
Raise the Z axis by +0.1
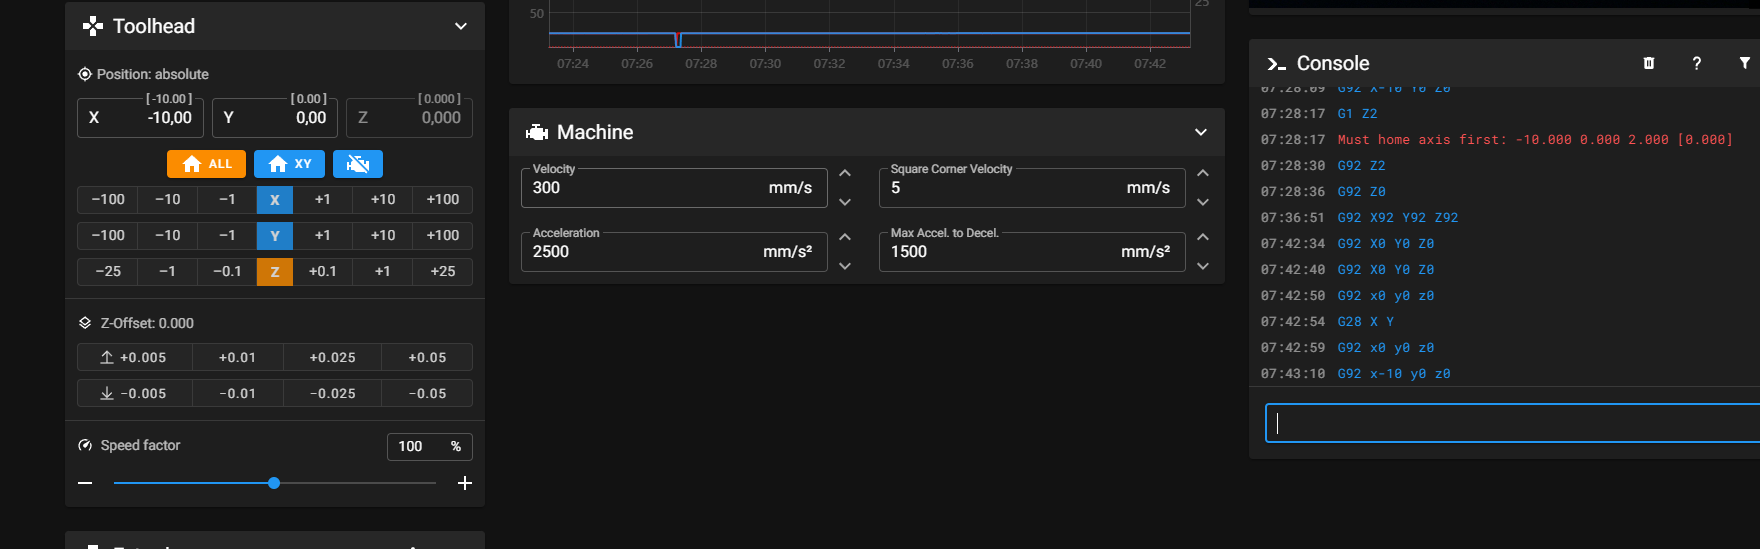323,272
